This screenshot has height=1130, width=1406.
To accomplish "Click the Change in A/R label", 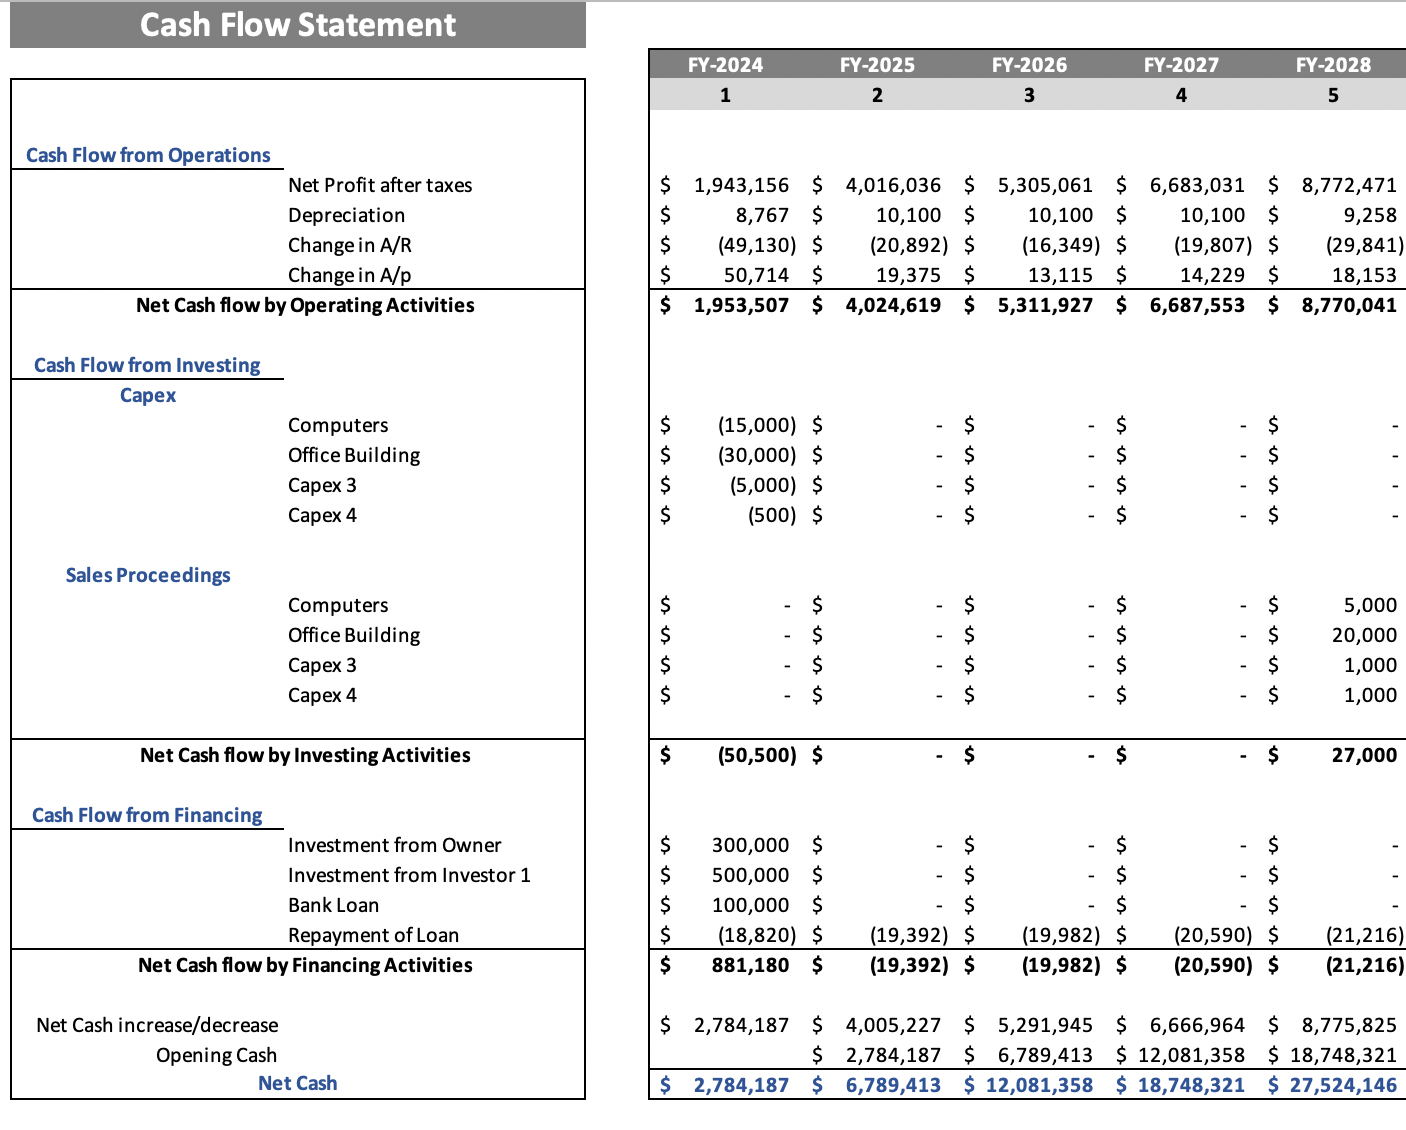I will 351,244.
